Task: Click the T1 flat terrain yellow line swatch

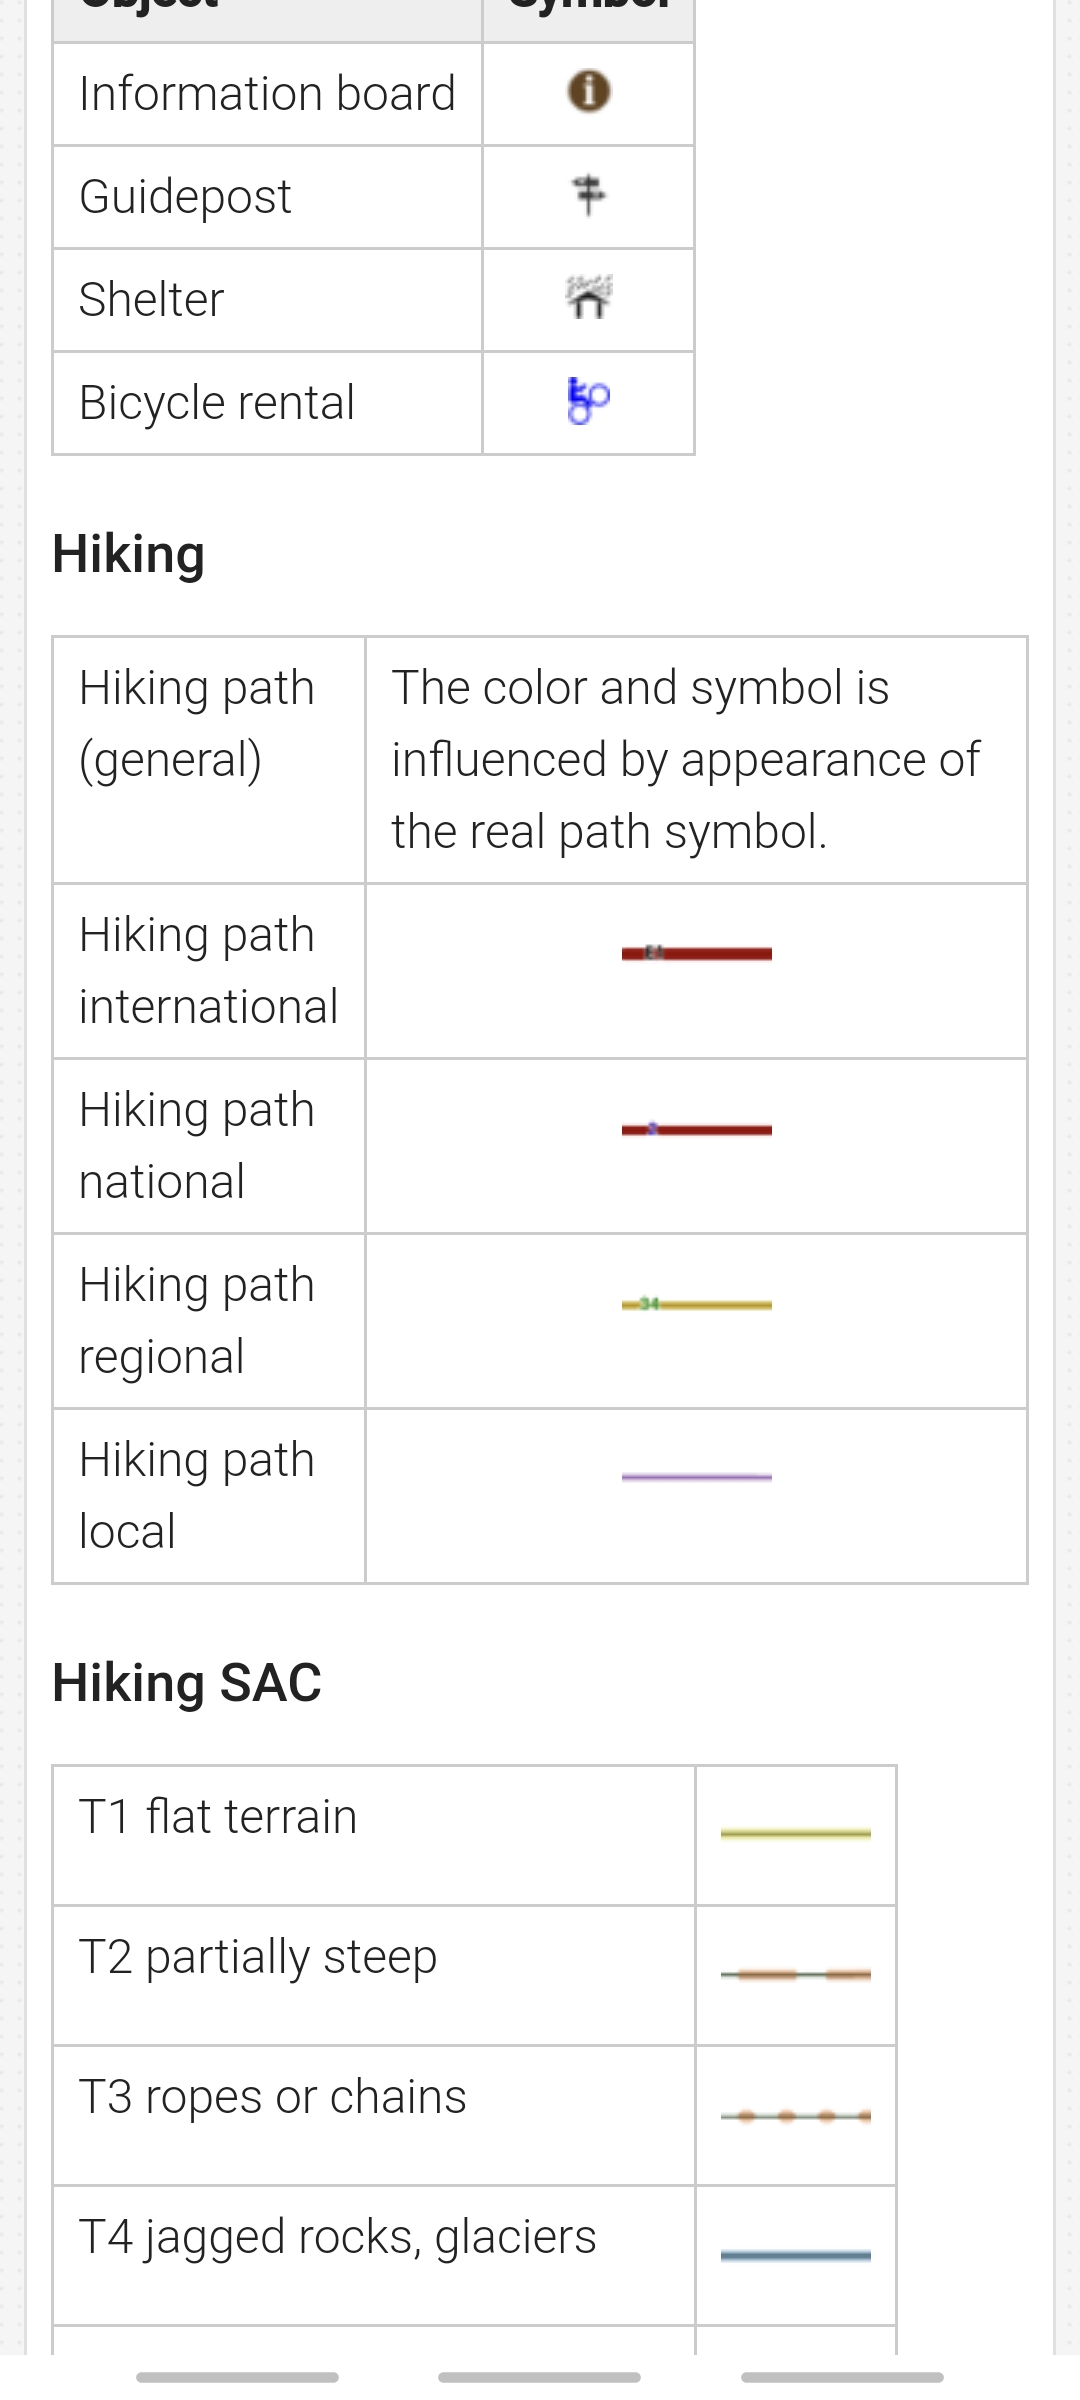Action: click(x=796, y=1834)
